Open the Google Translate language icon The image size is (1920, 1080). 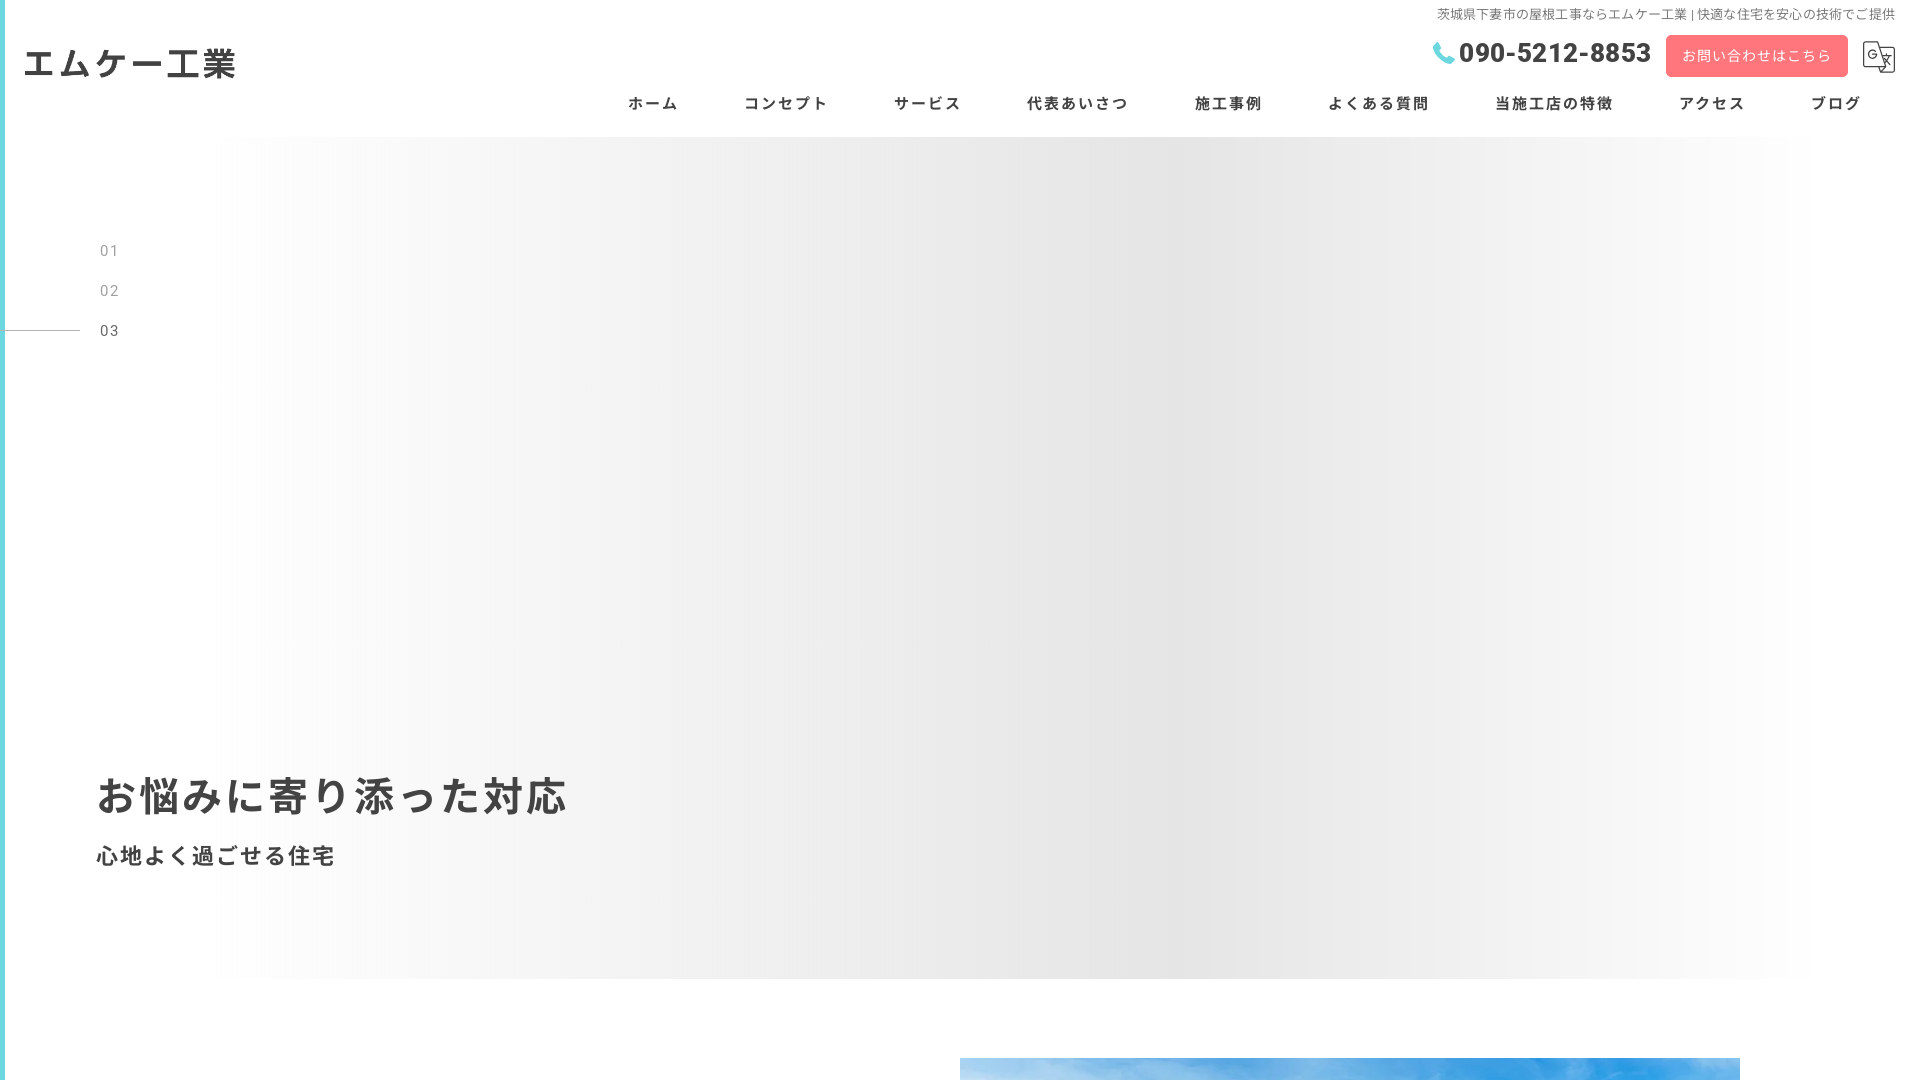(1878, 57)
